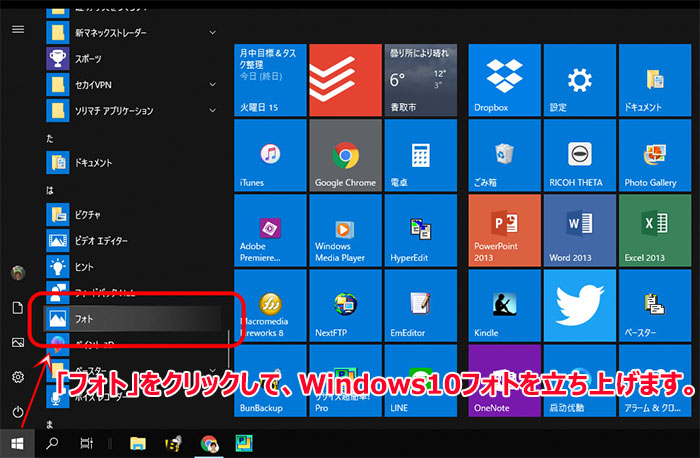Open the ごみ箱 recycle bin tile
Image resolution: width=700 pixels, height=458 pixels.
[504, 155]
